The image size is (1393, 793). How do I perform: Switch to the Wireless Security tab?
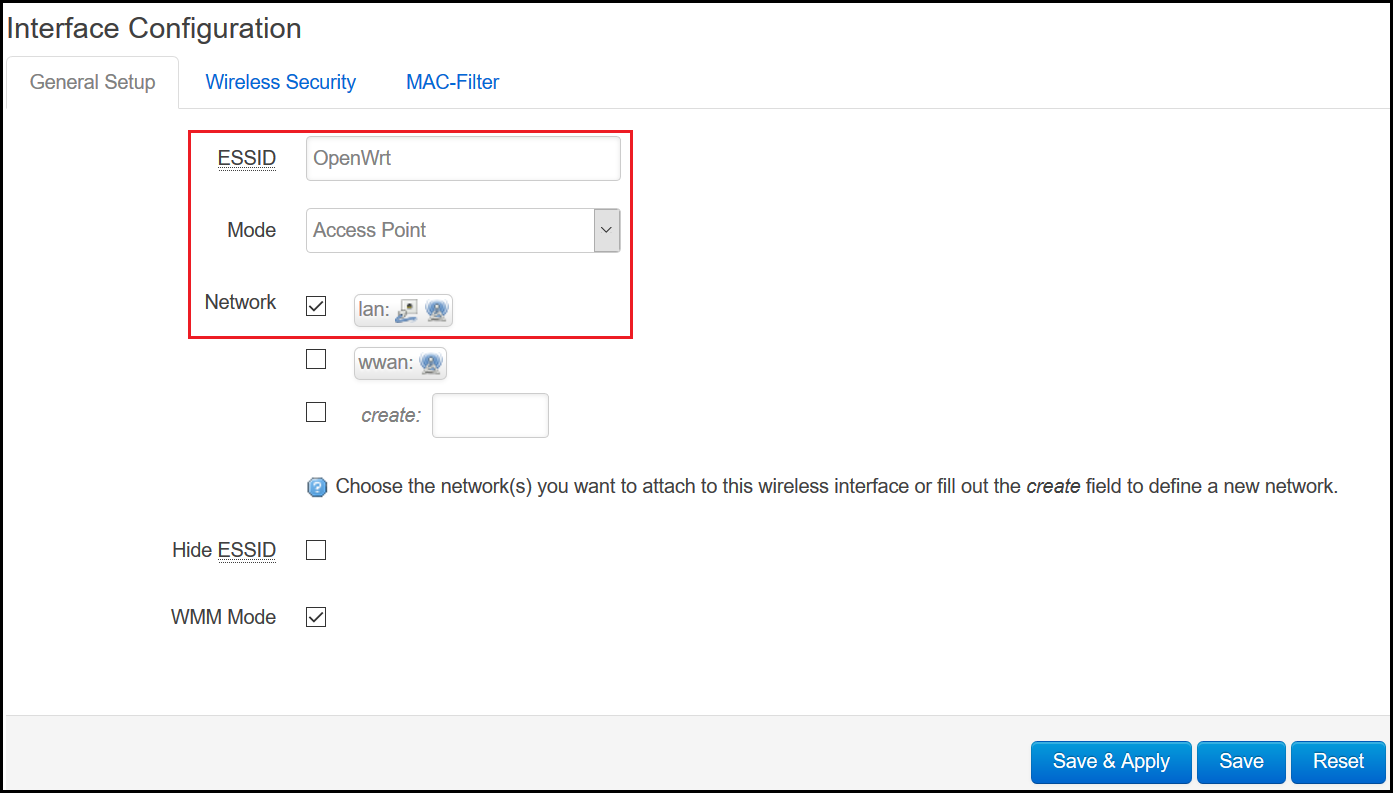(280, 81)
